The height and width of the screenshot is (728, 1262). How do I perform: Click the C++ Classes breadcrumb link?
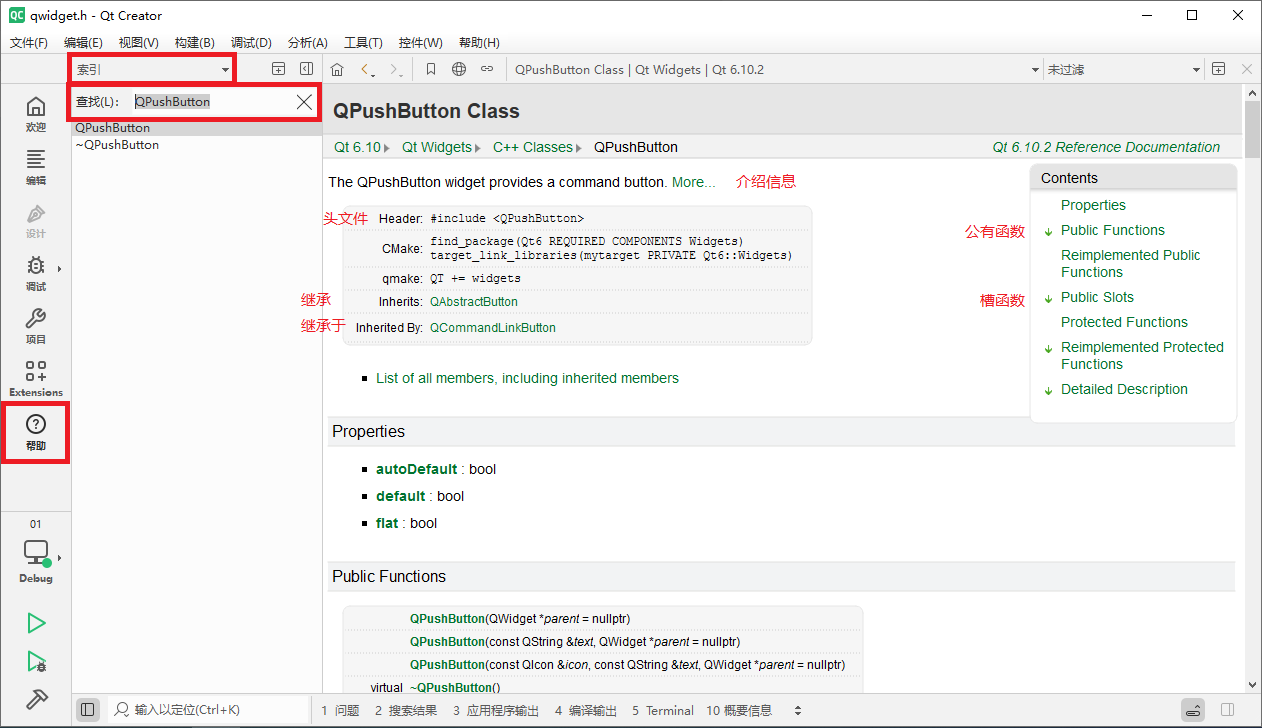pyautogui.click(x=533, y=147)
